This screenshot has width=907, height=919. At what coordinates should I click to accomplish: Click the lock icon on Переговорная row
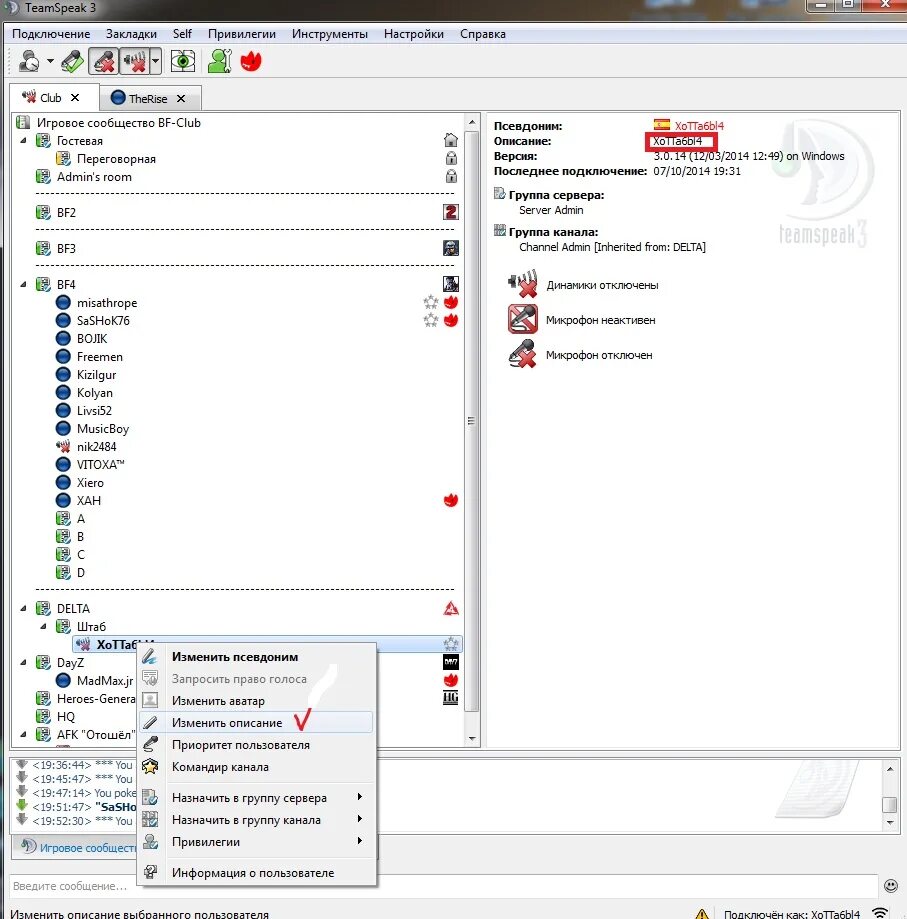point(451,158)
